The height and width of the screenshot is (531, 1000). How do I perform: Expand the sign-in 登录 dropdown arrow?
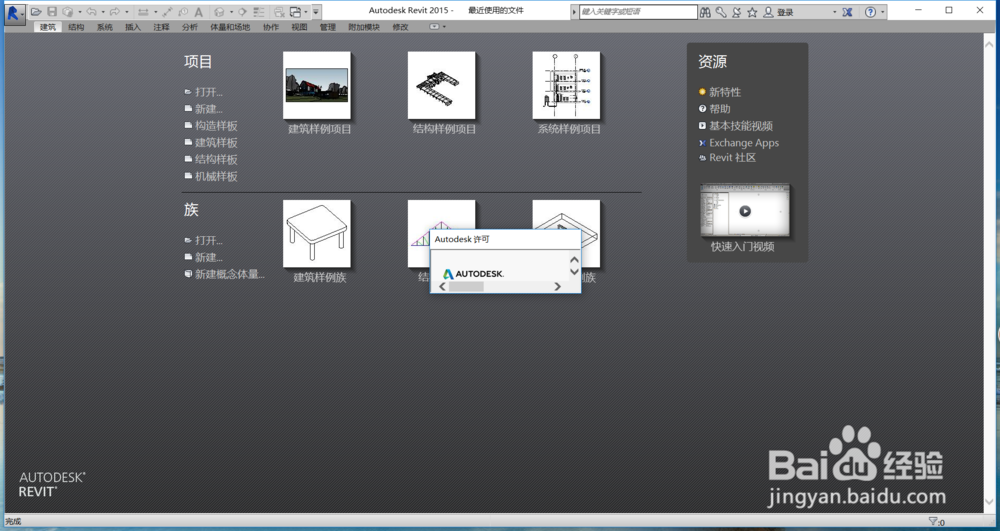coord(834,11)
